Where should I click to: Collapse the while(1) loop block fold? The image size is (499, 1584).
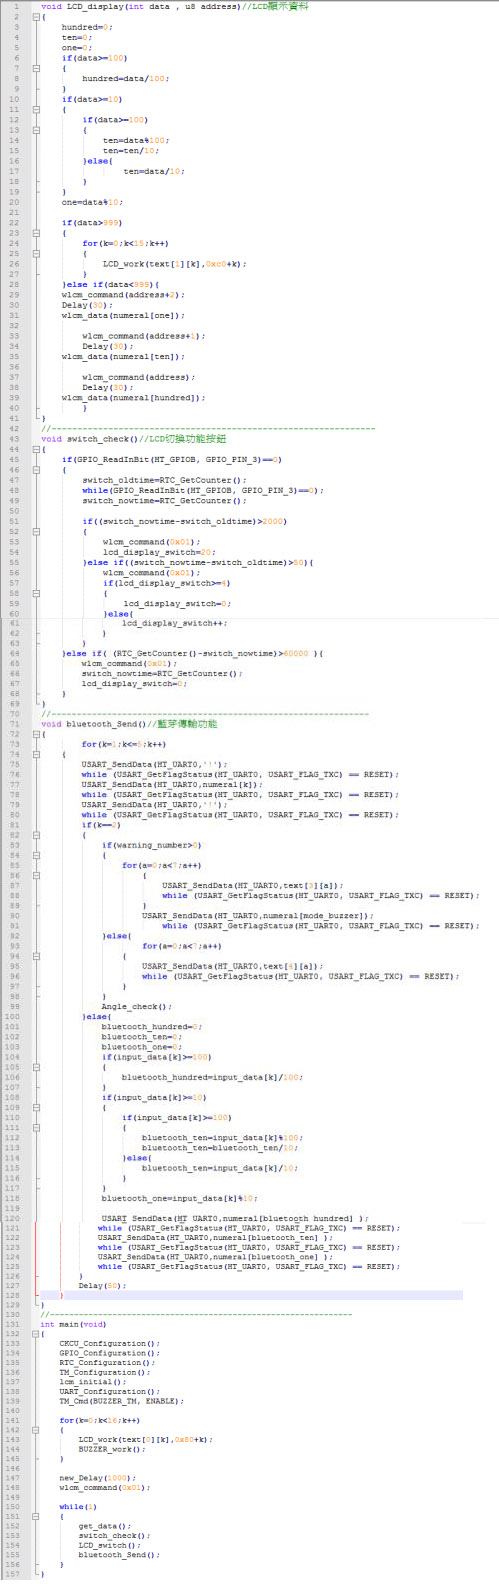37,1516
